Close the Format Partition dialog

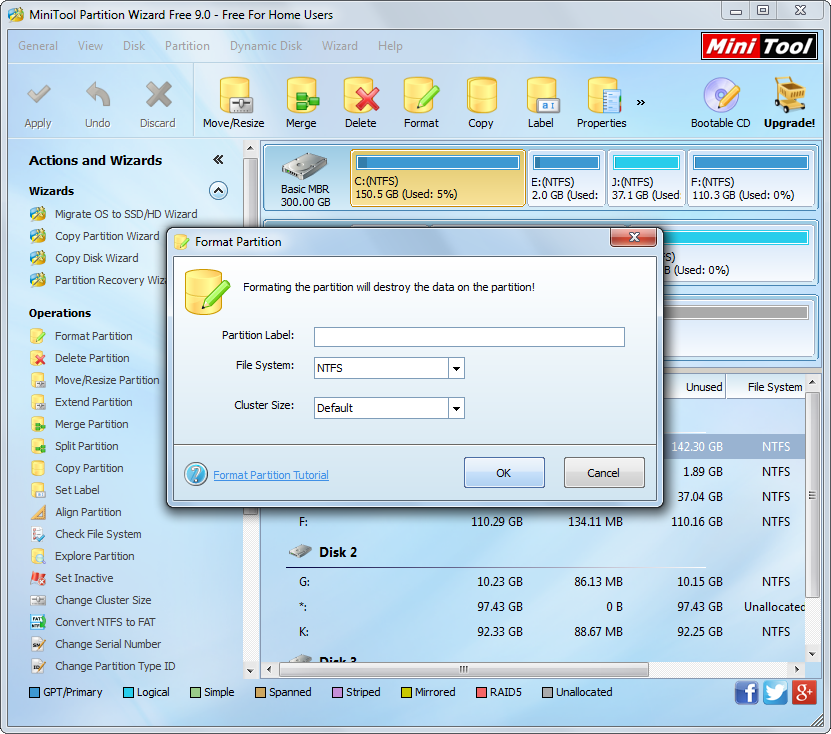[x=633, y=237]
